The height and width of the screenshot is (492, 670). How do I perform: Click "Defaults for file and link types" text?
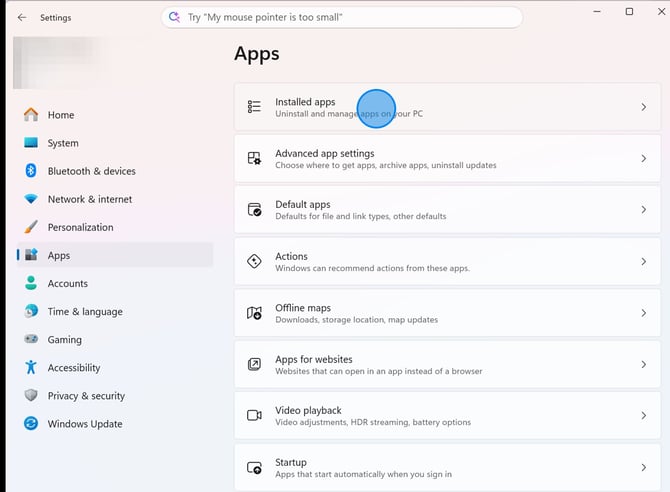[x=361, y=216]
